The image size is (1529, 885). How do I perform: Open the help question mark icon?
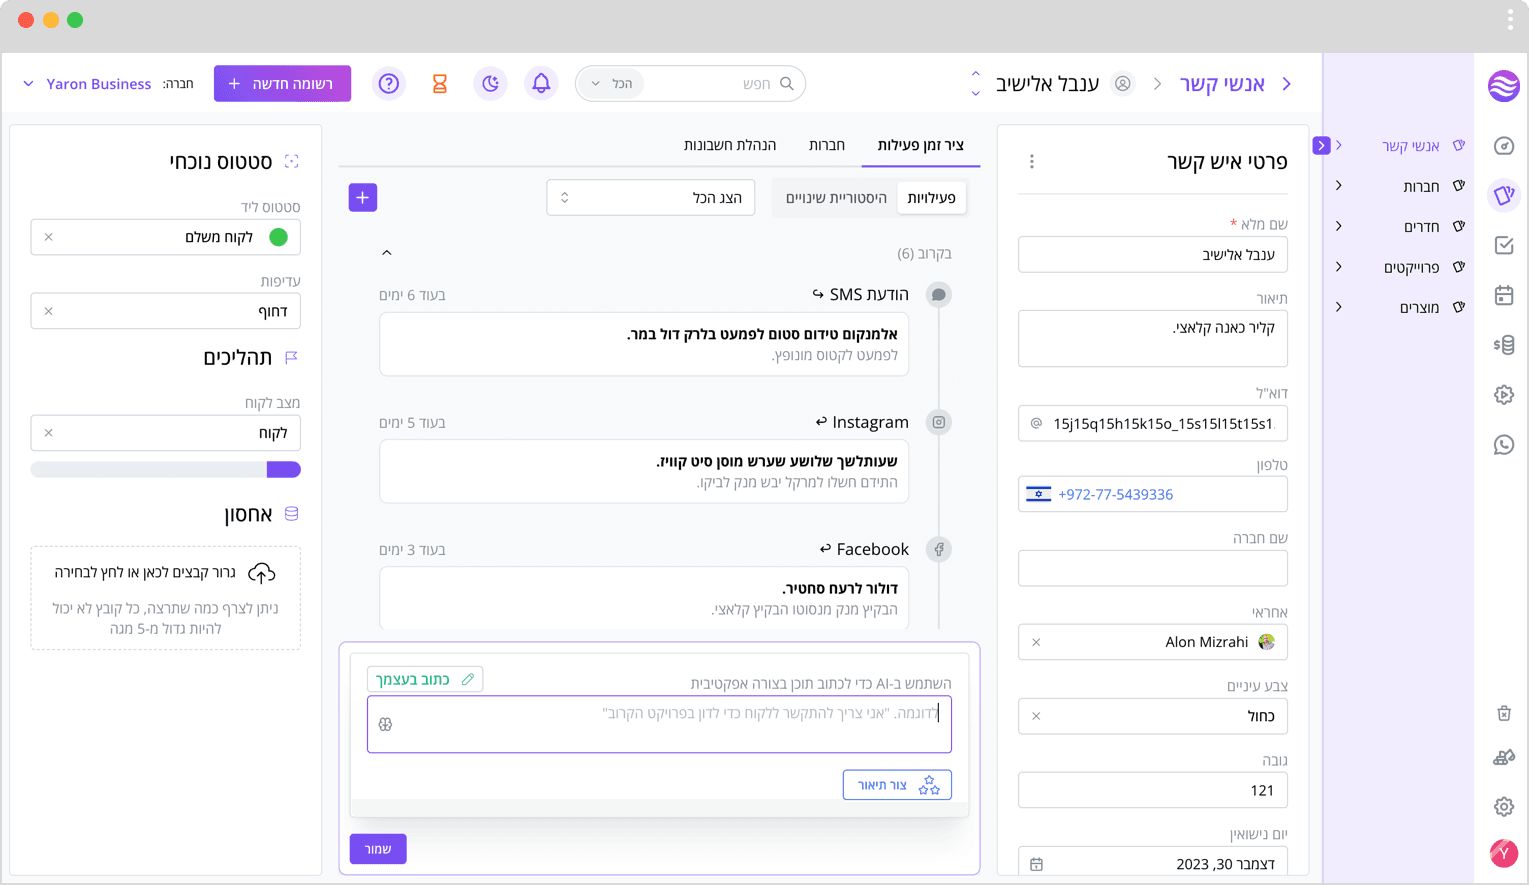click(x=389, y=84)
